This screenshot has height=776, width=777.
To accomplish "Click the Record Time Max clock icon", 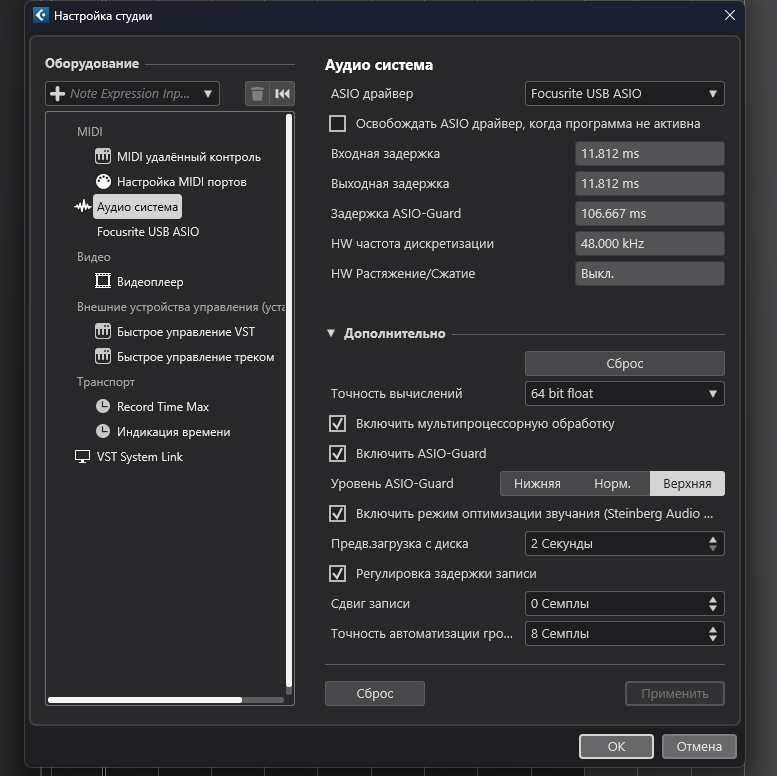I will click(x=103, y=407).
